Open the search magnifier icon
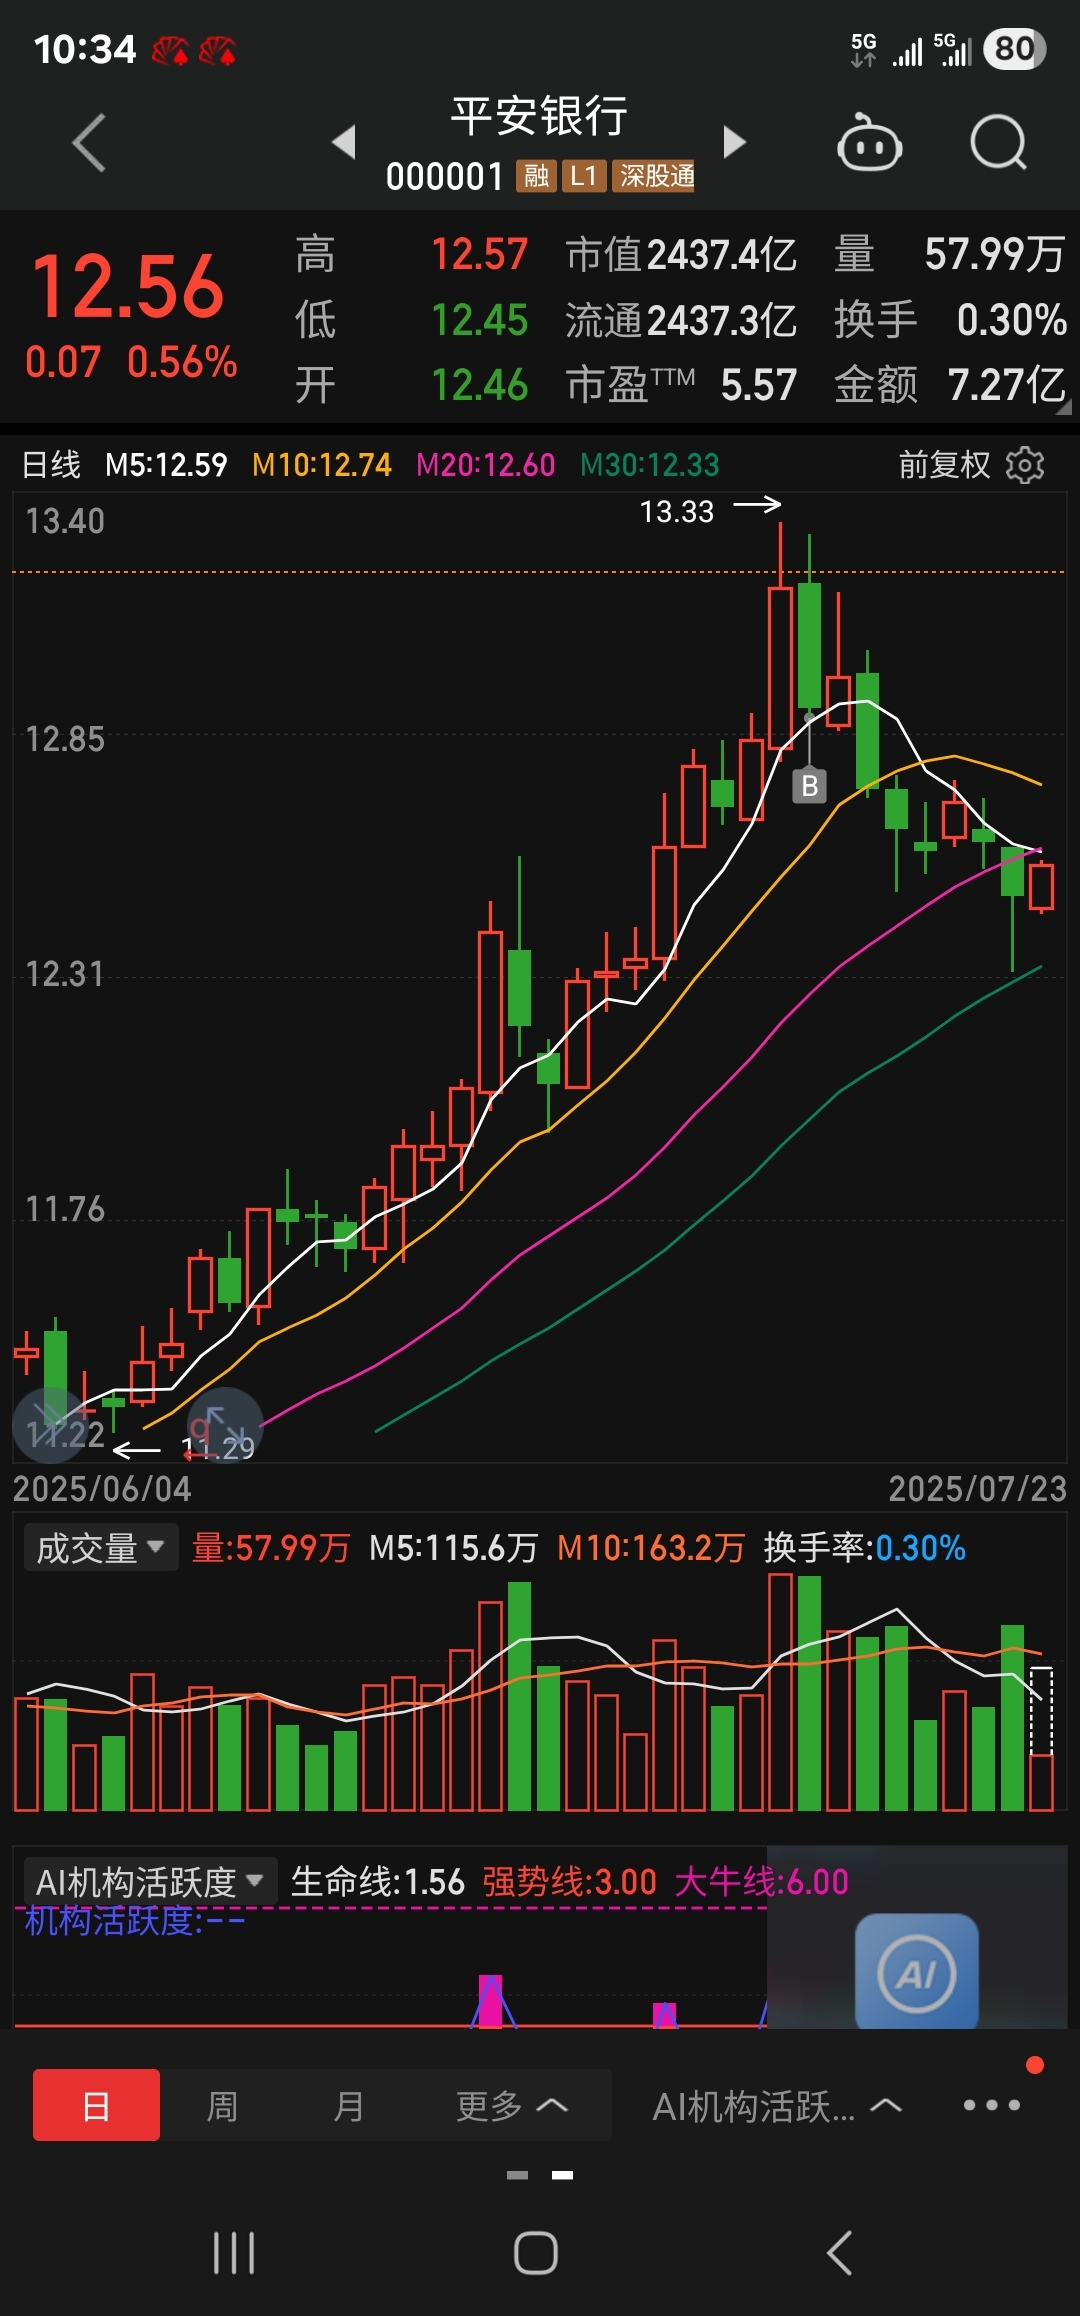This screenshot has height=2316, width=1080. [998, 143]
